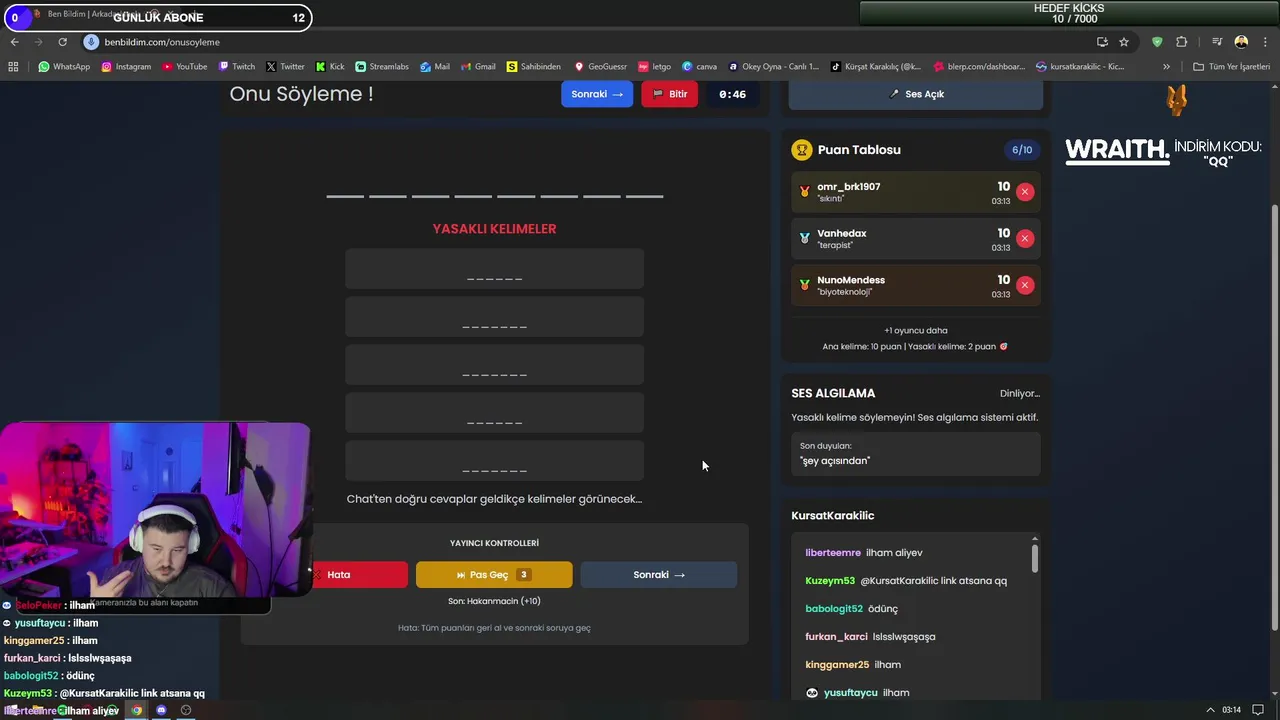Open the letgo bookmark
1280x720 pixels.
pyautogui.click(x=655, y=67)
